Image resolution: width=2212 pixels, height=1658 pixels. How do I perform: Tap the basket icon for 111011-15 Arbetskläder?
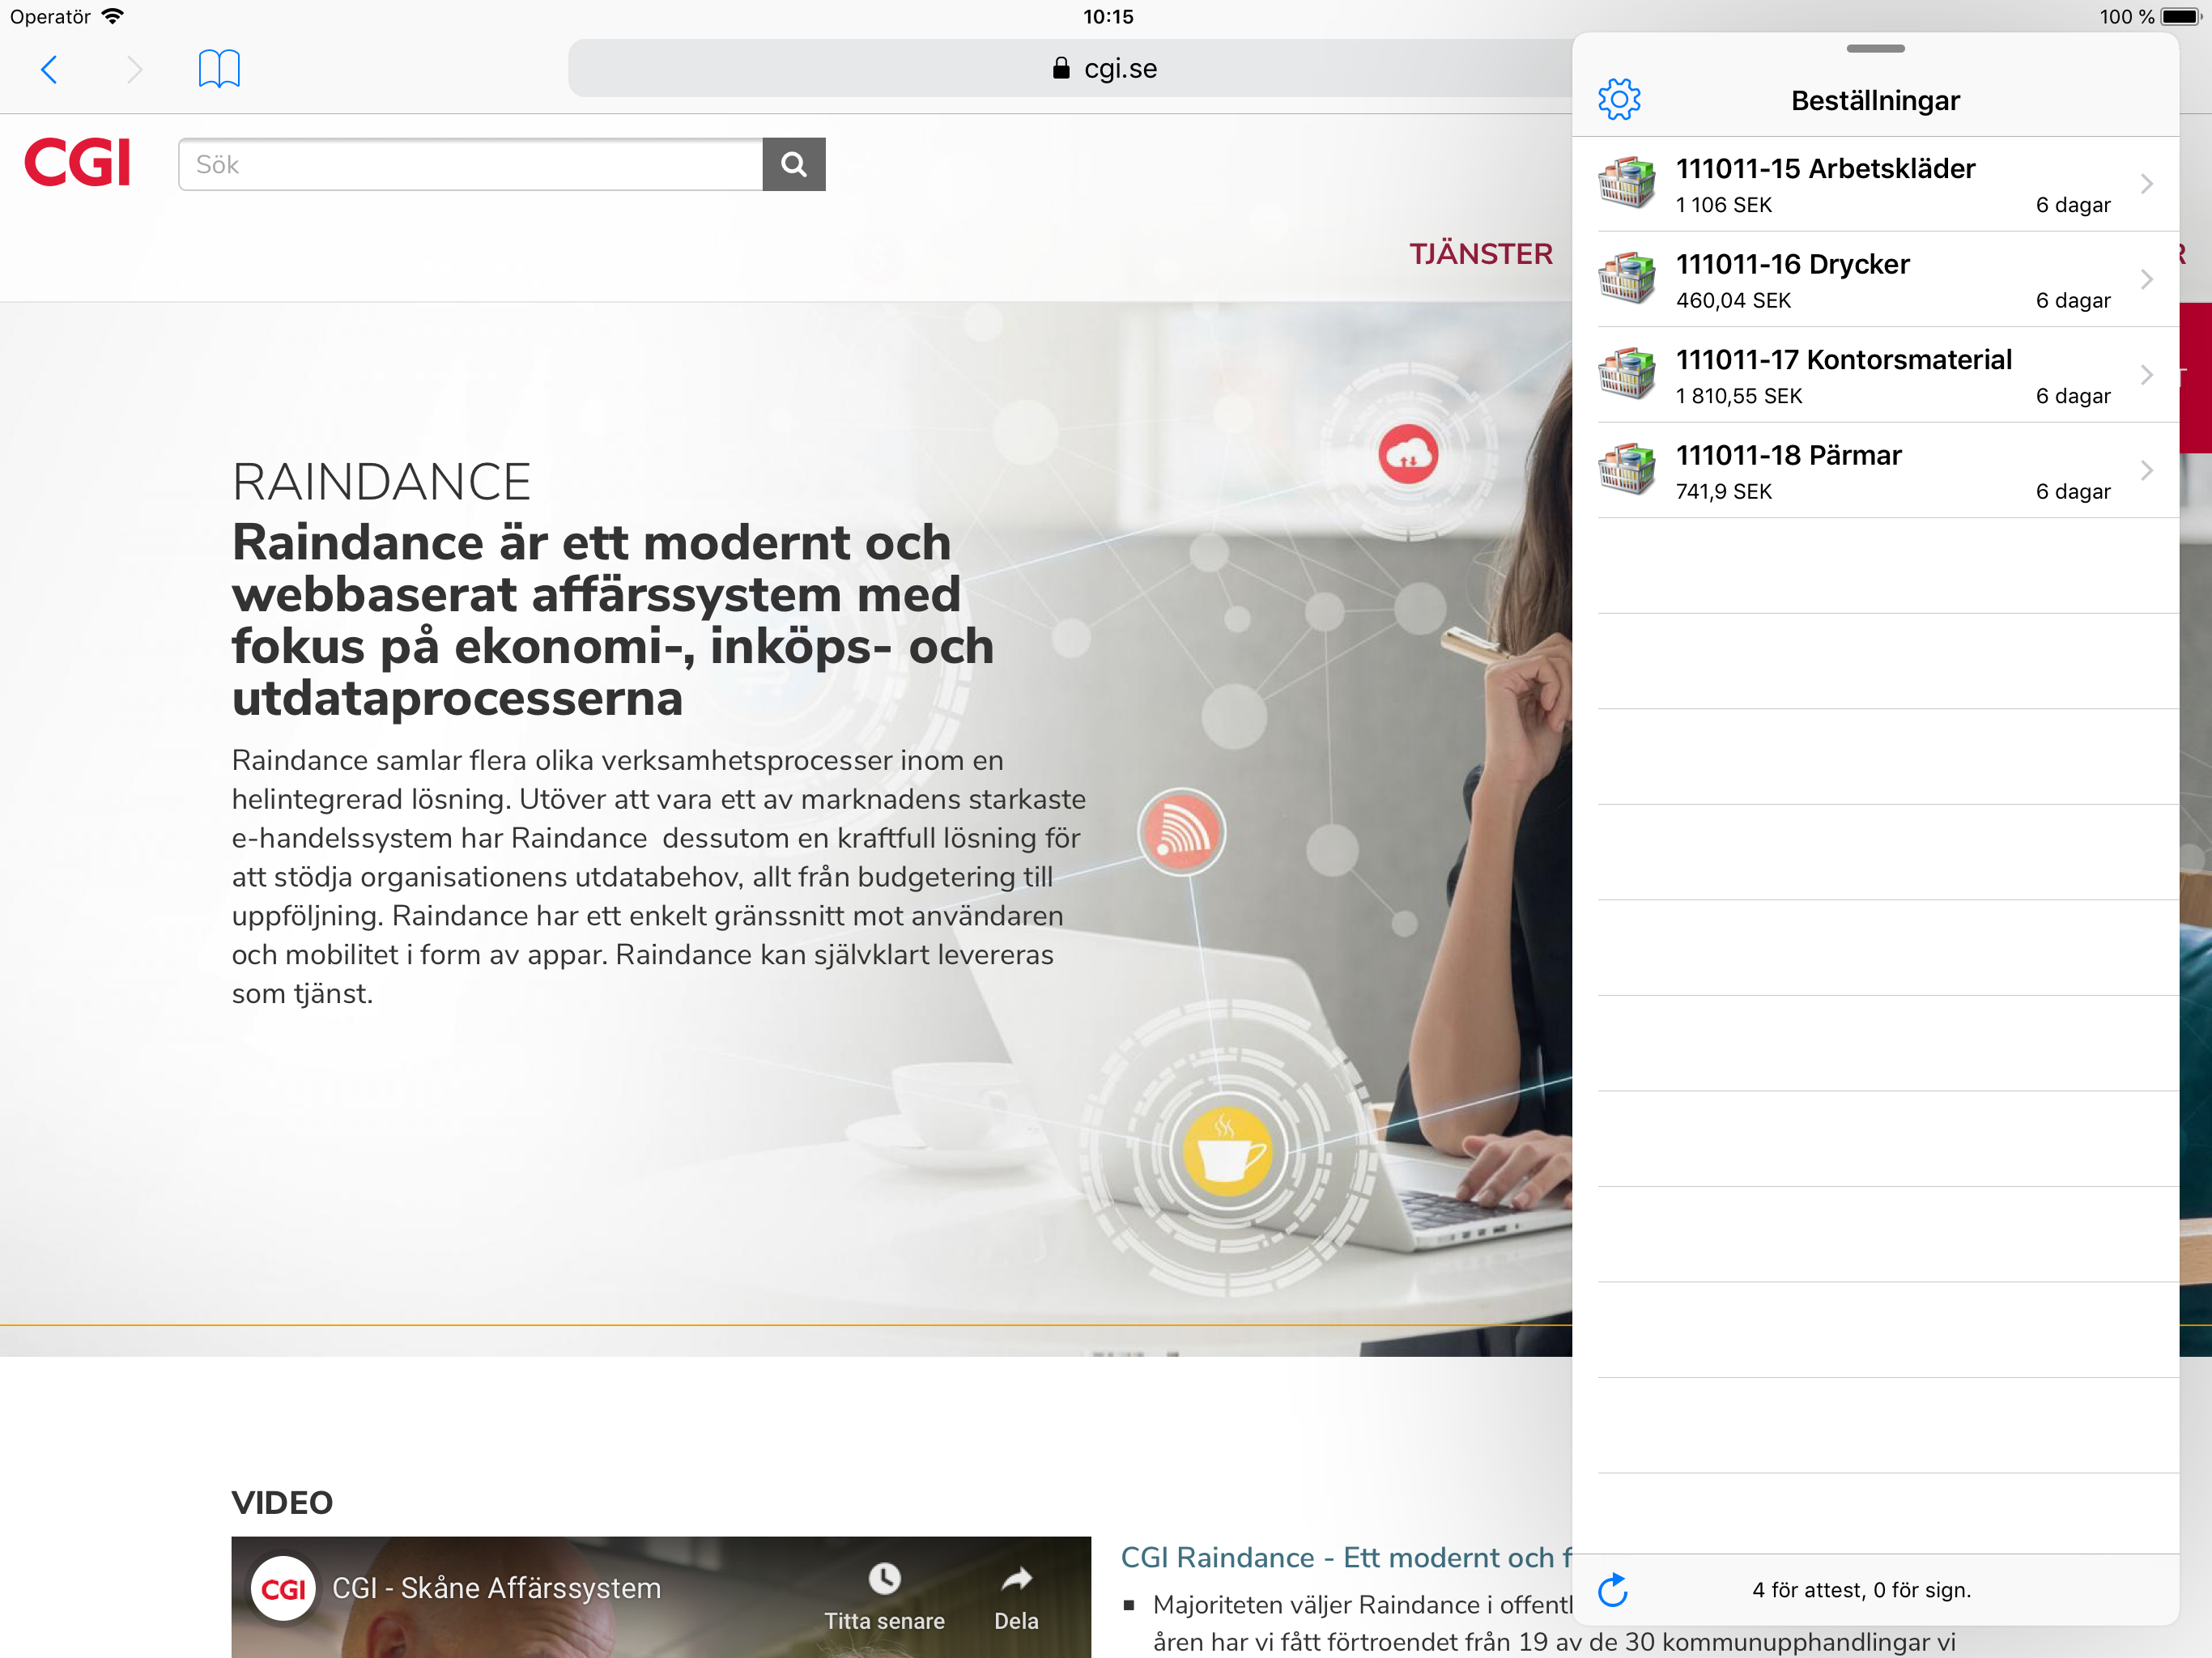point(1626,183)
